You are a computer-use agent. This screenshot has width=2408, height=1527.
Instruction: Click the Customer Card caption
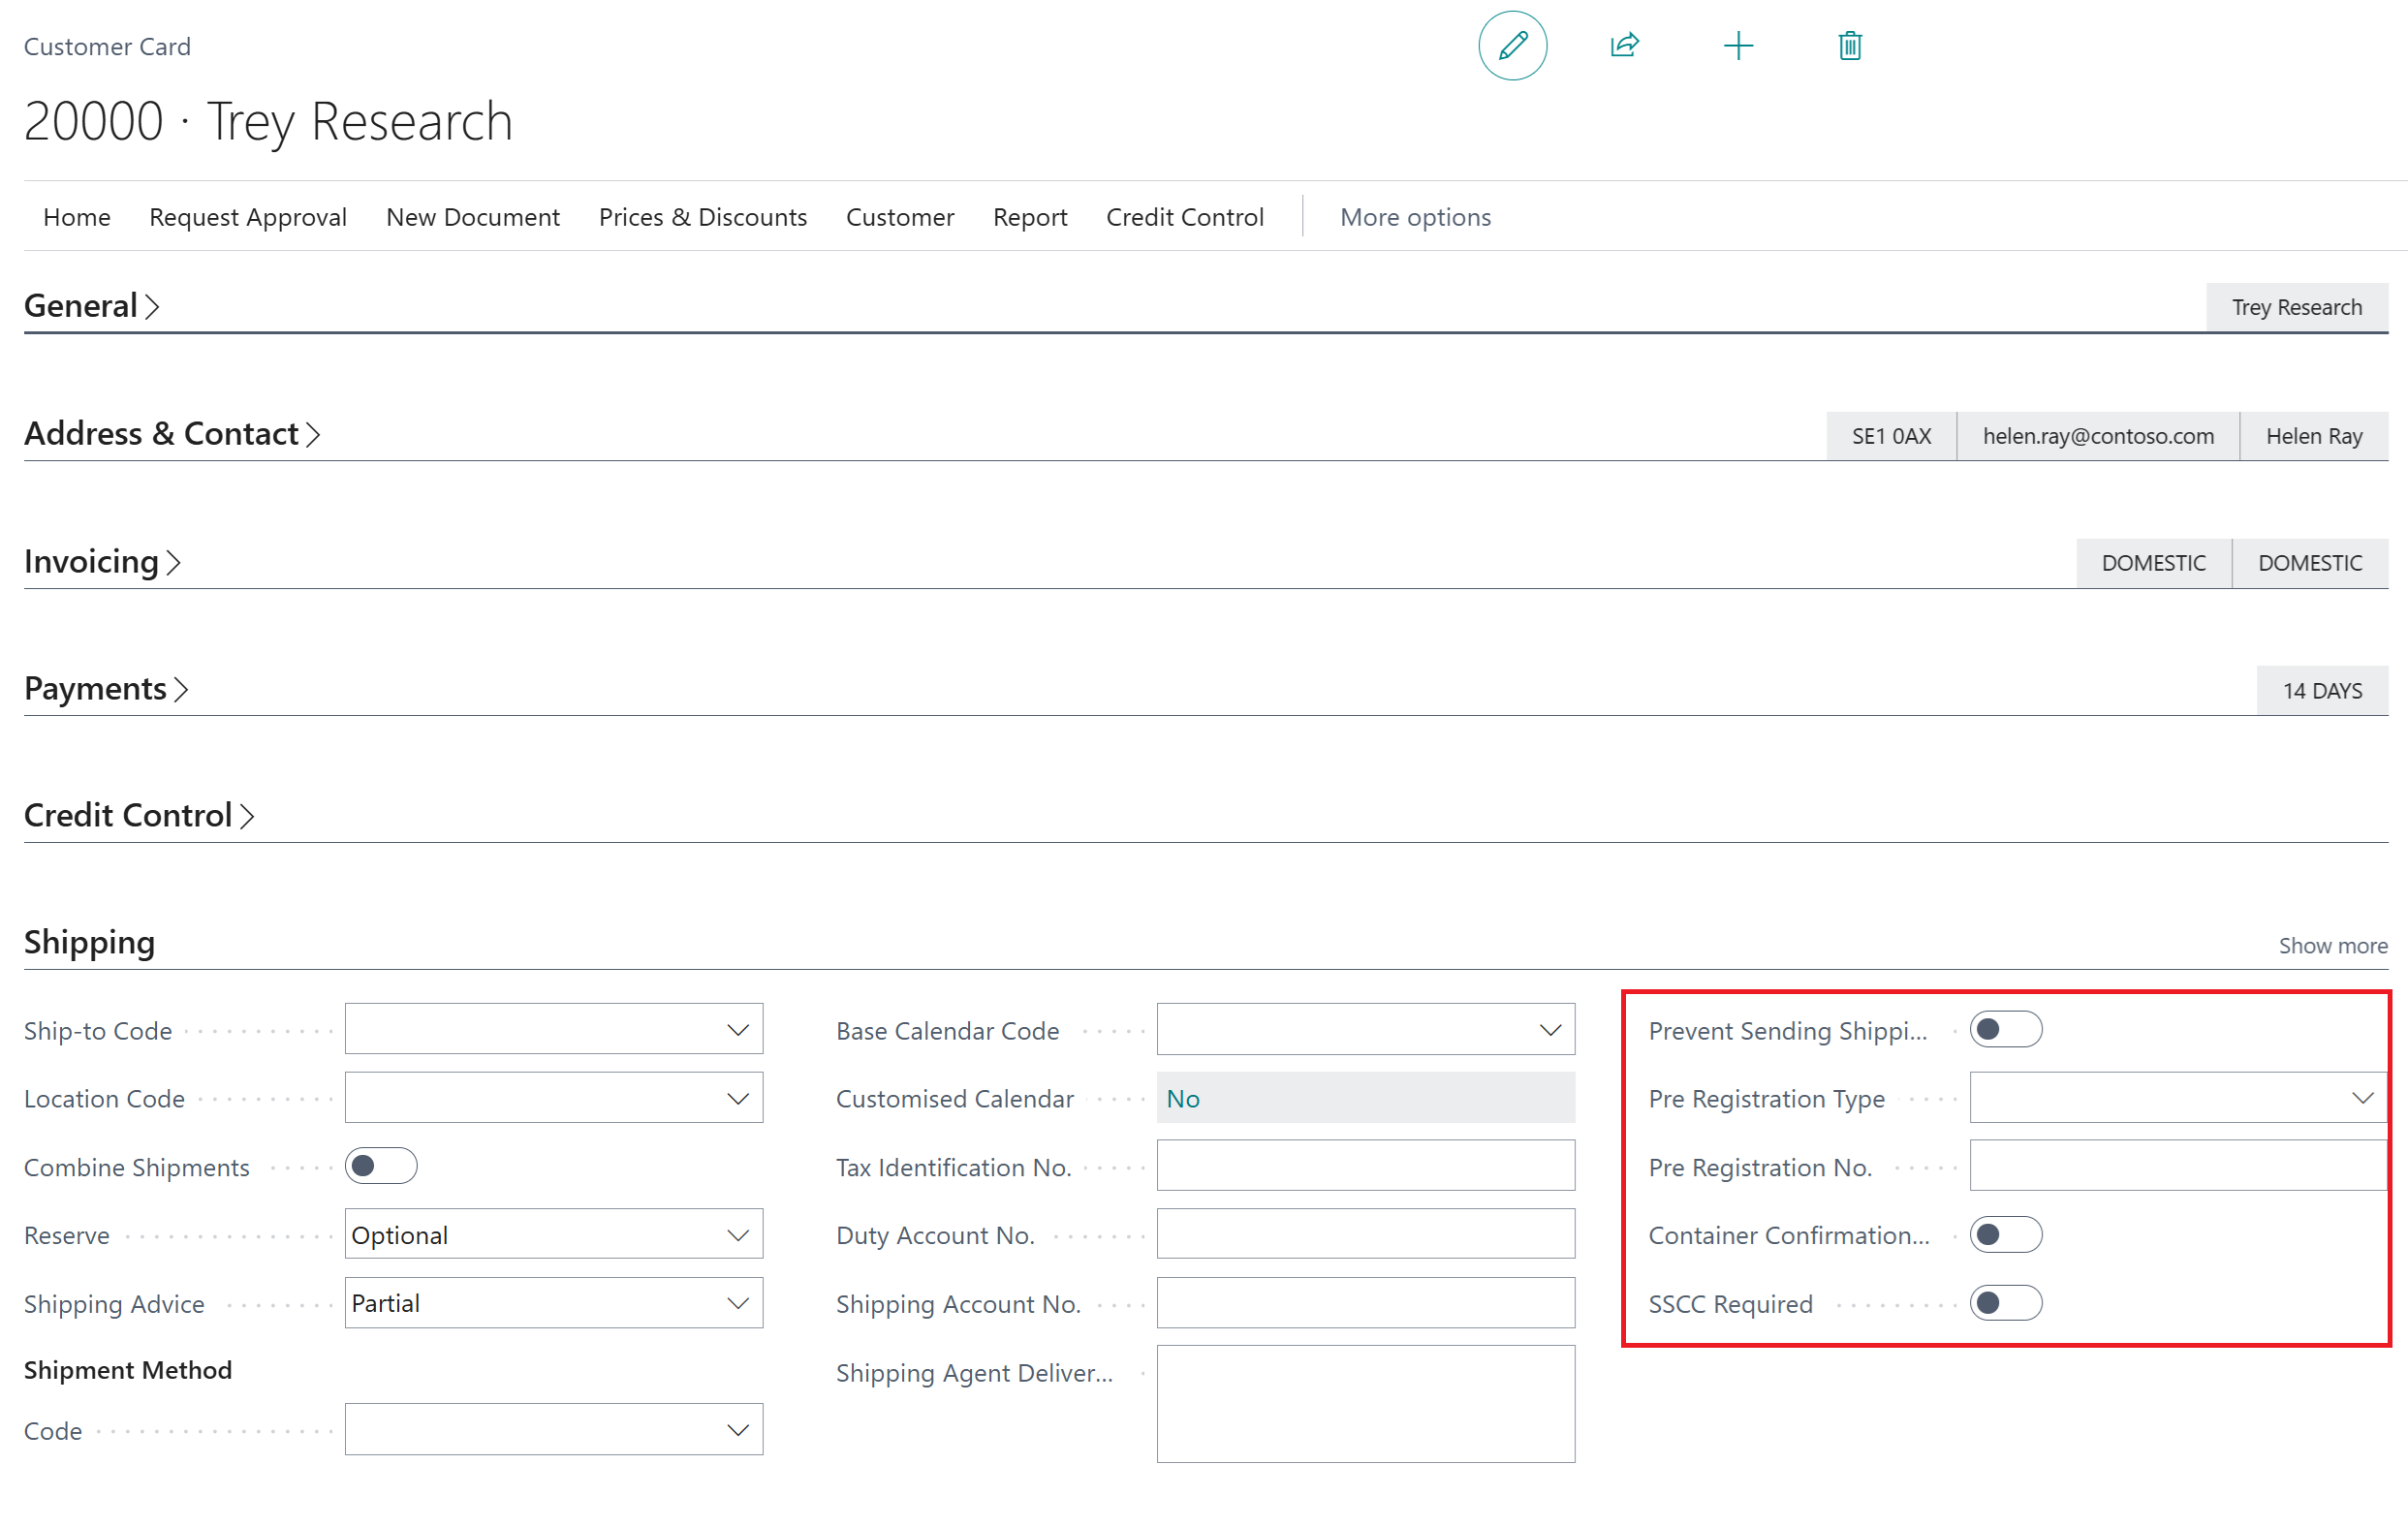pyautogui.click(x=107, y=47)
